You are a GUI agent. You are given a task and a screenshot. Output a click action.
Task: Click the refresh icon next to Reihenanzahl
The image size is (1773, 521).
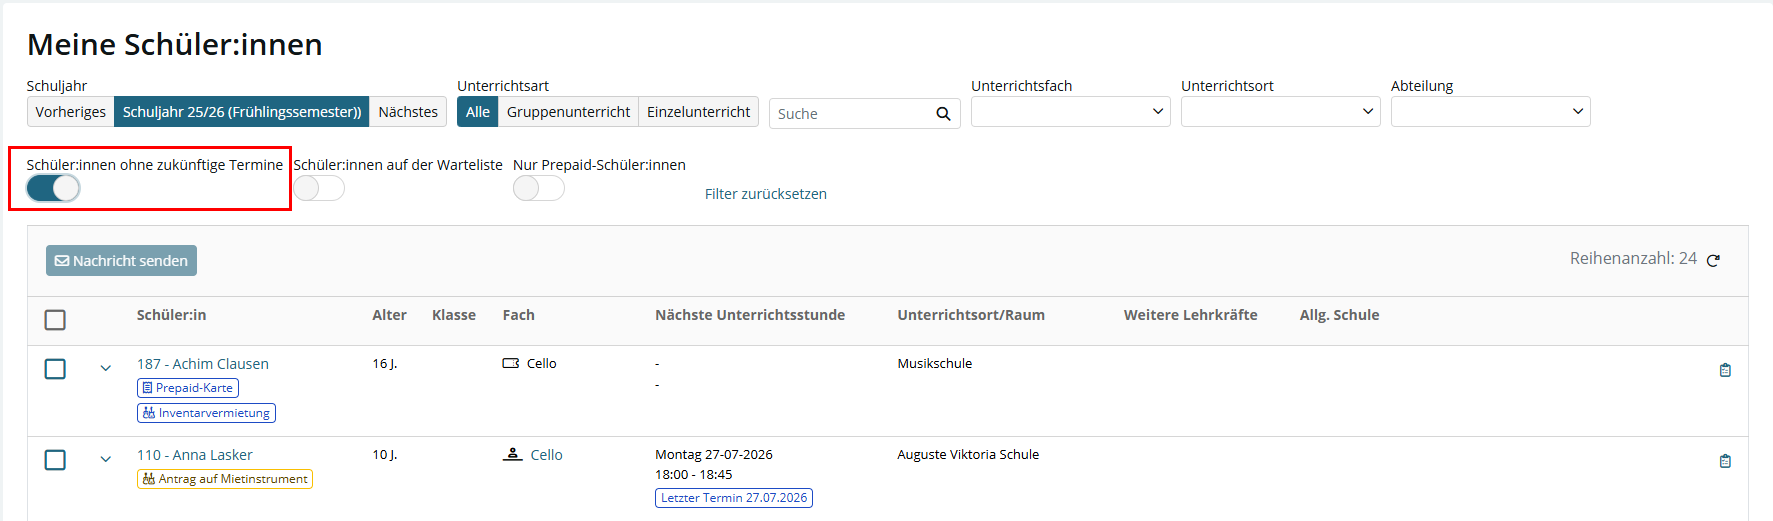pyautogui.click(x=1713, y=260)
